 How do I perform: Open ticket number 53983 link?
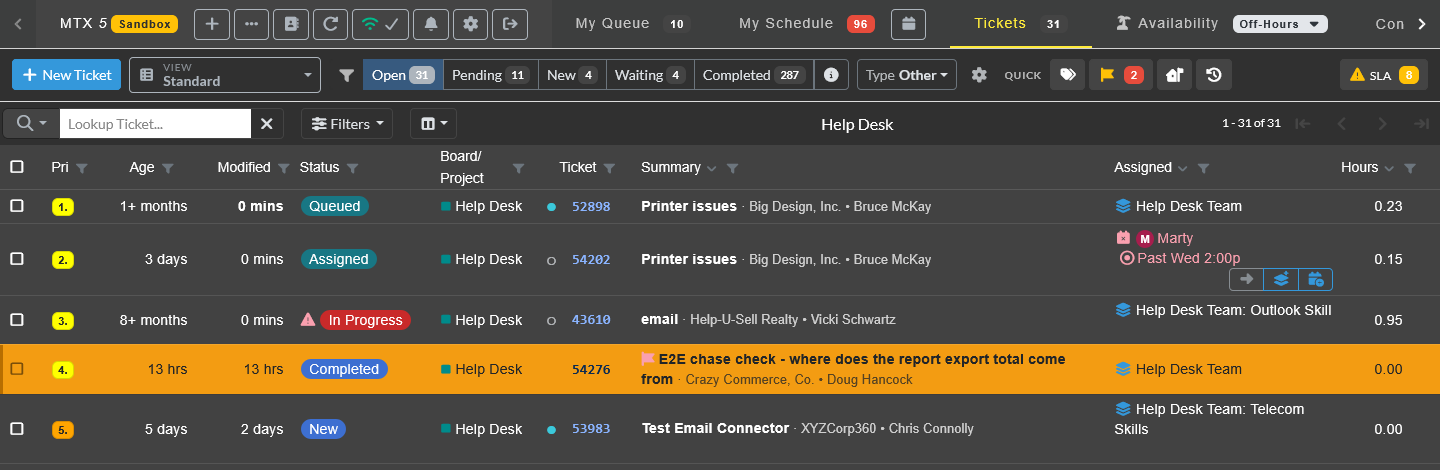click(591, 430)
